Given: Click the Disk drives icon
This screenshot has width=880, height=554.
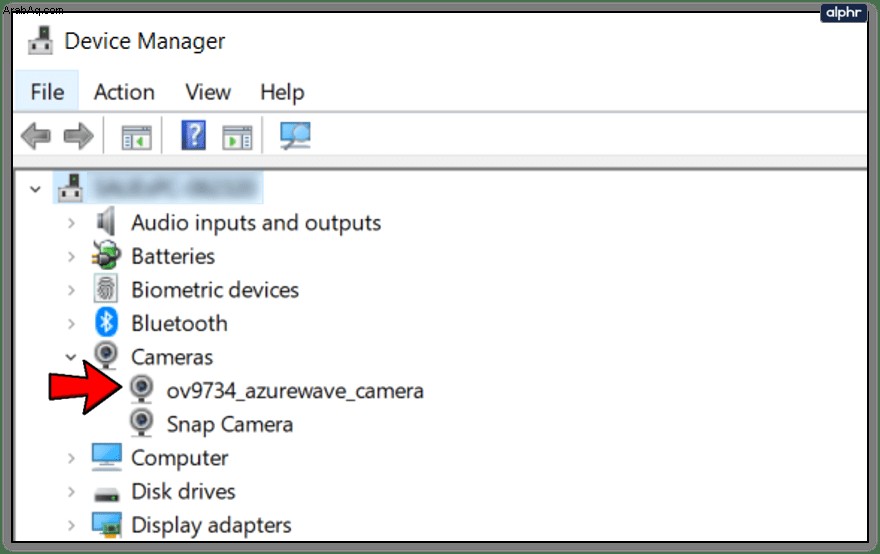Looking at the screenshot, I should point(106,495).
